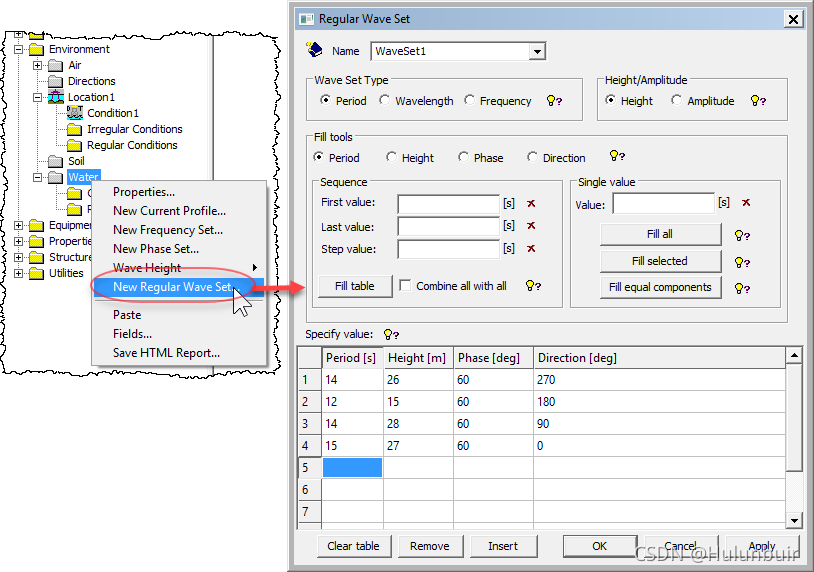
Task: Select the highlighted Period cell in row 5
Action: [352, 468]
